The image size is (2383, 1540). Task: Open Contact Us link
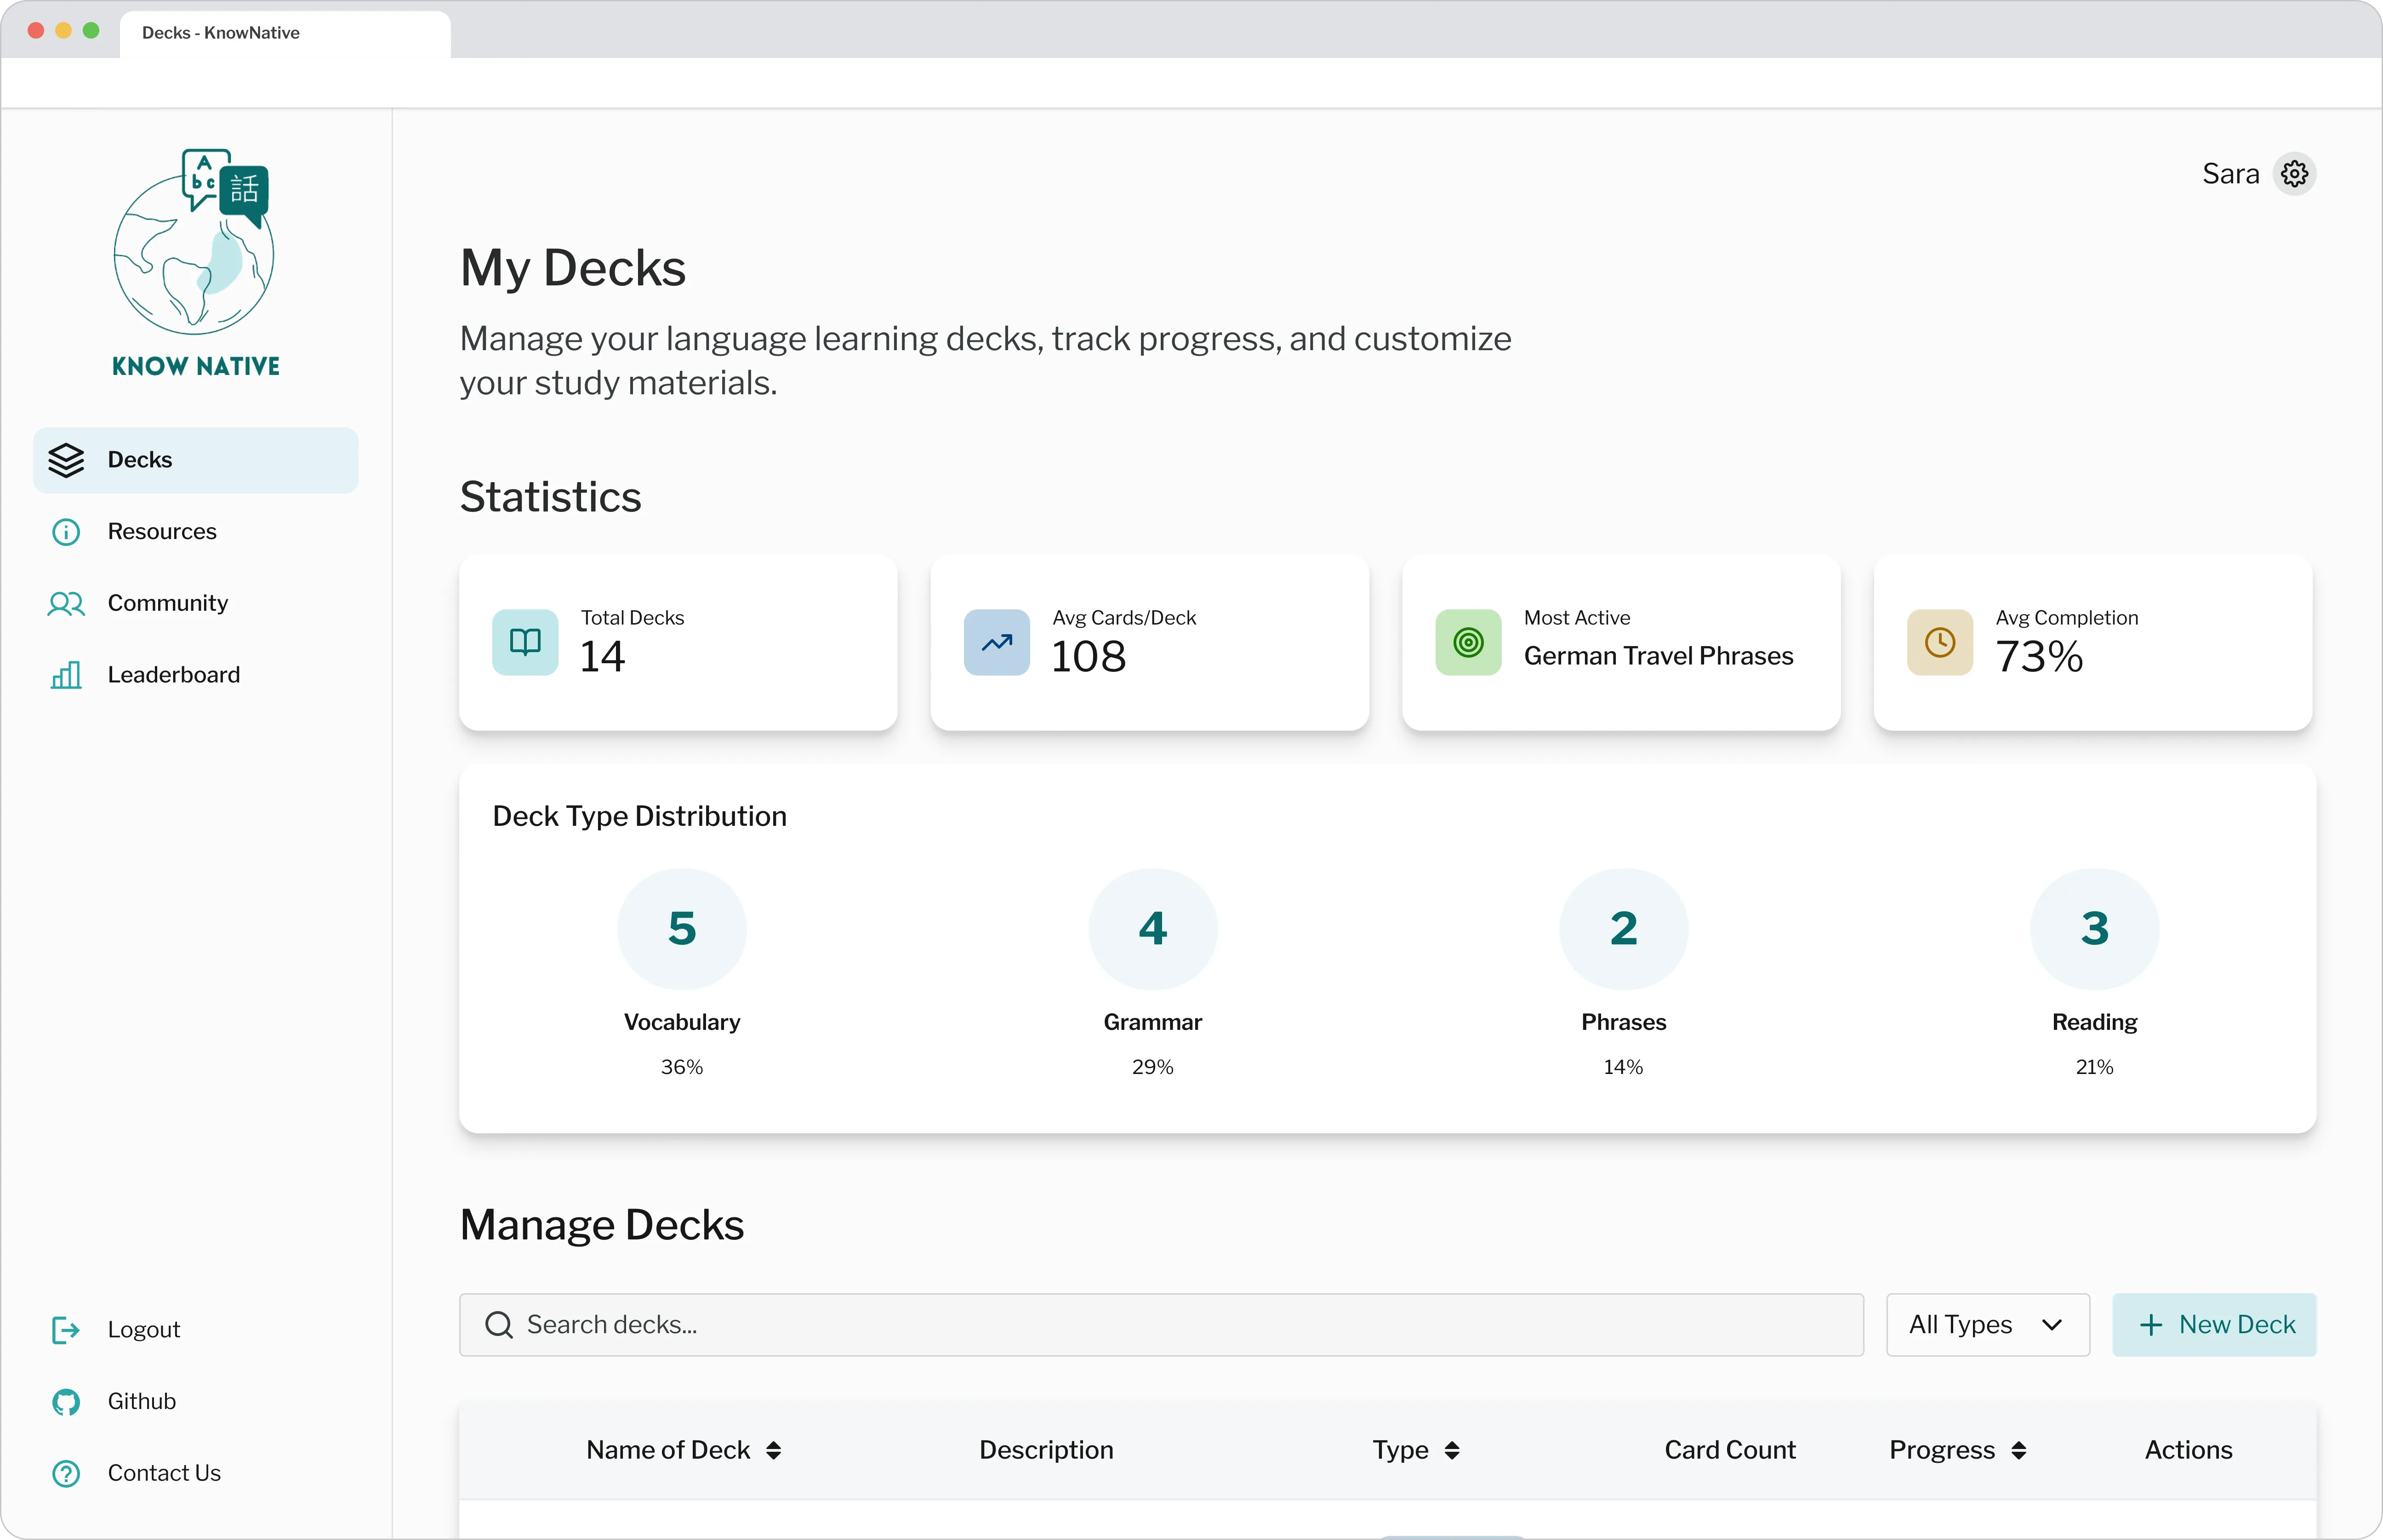(164, 1474)
